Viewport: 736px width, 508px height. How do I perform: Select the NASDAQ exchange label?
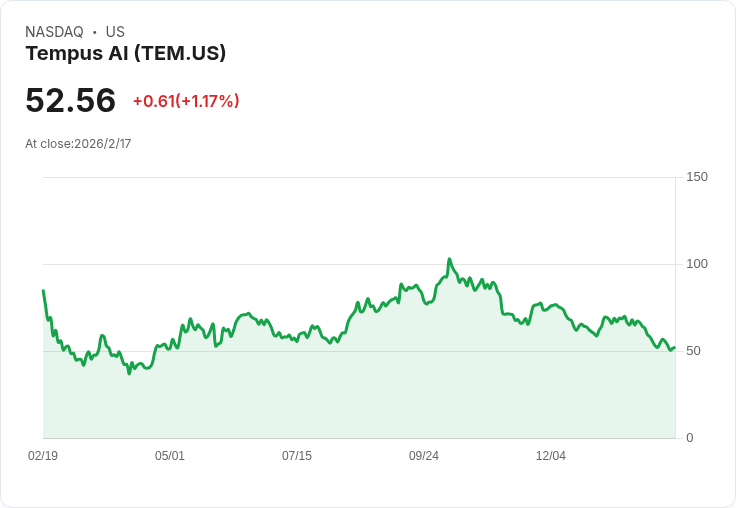click(54, 32)
